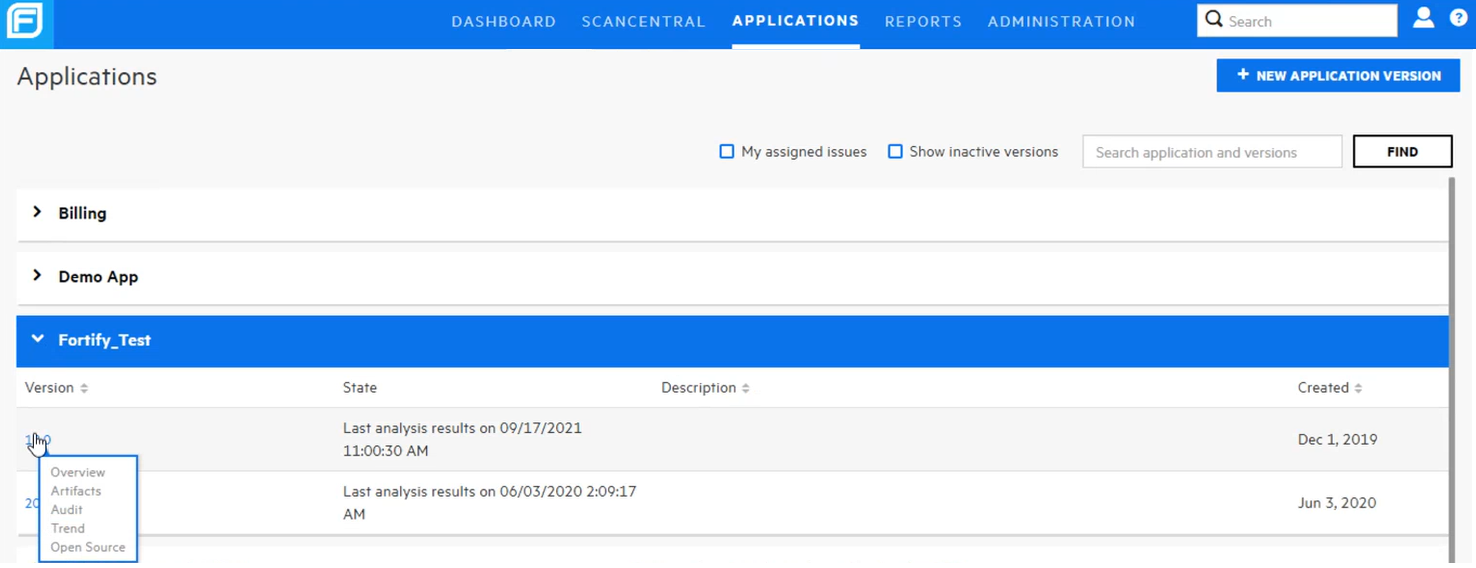
Task: Choose Trend from version popup menu
Action: (x=68, y=528)
